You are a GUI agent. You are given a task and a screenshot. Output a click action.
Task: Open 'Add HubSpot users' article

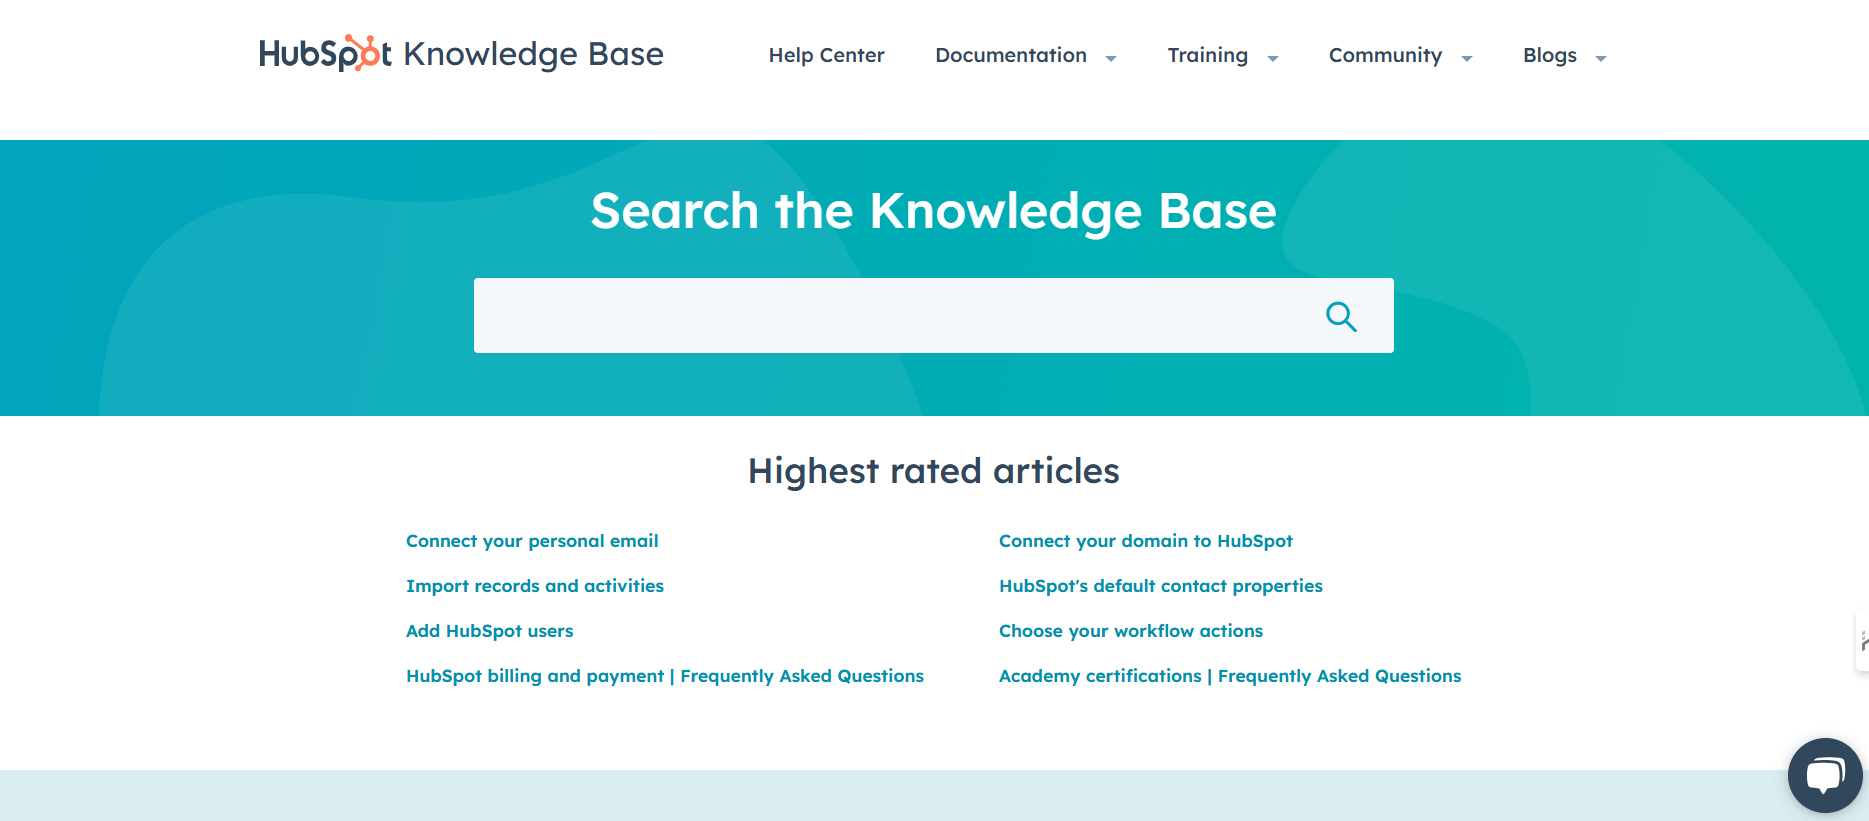click(490, 631)
